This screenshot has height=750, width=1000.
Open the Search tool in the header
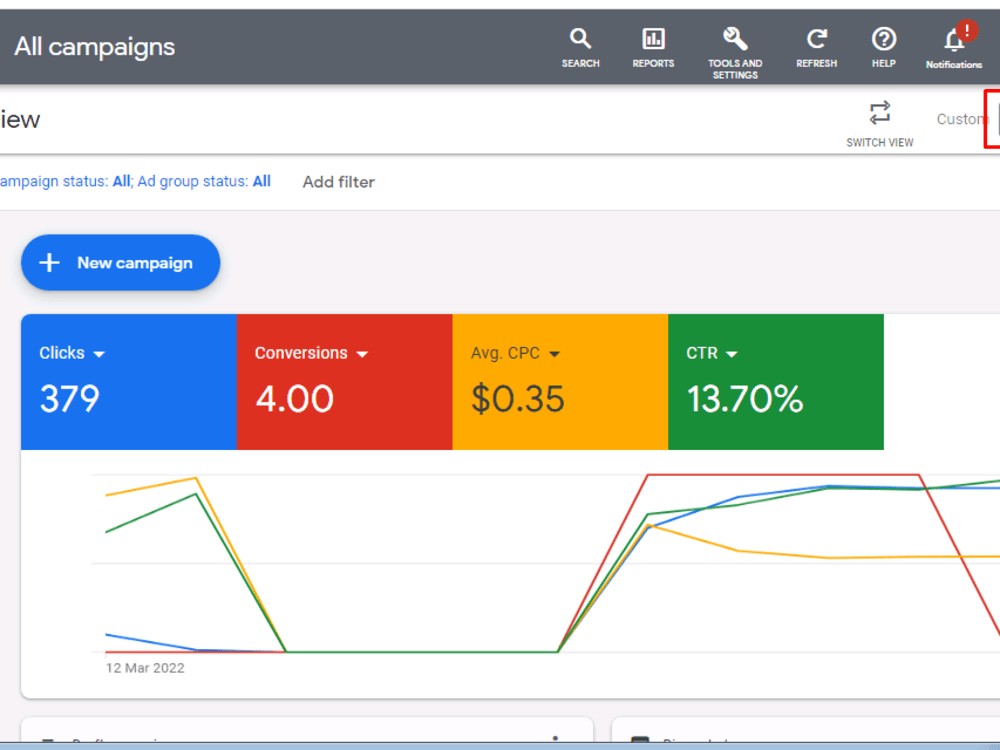point(580,48)
